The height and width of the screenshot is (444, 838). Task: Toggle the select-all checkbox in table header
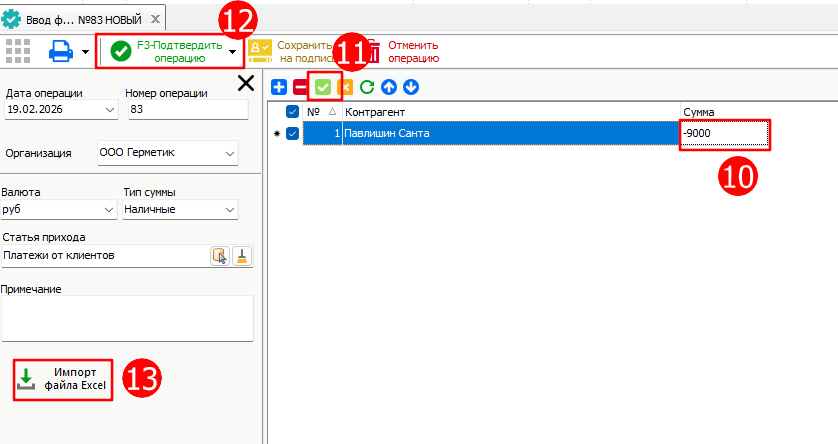pos(293,111)
